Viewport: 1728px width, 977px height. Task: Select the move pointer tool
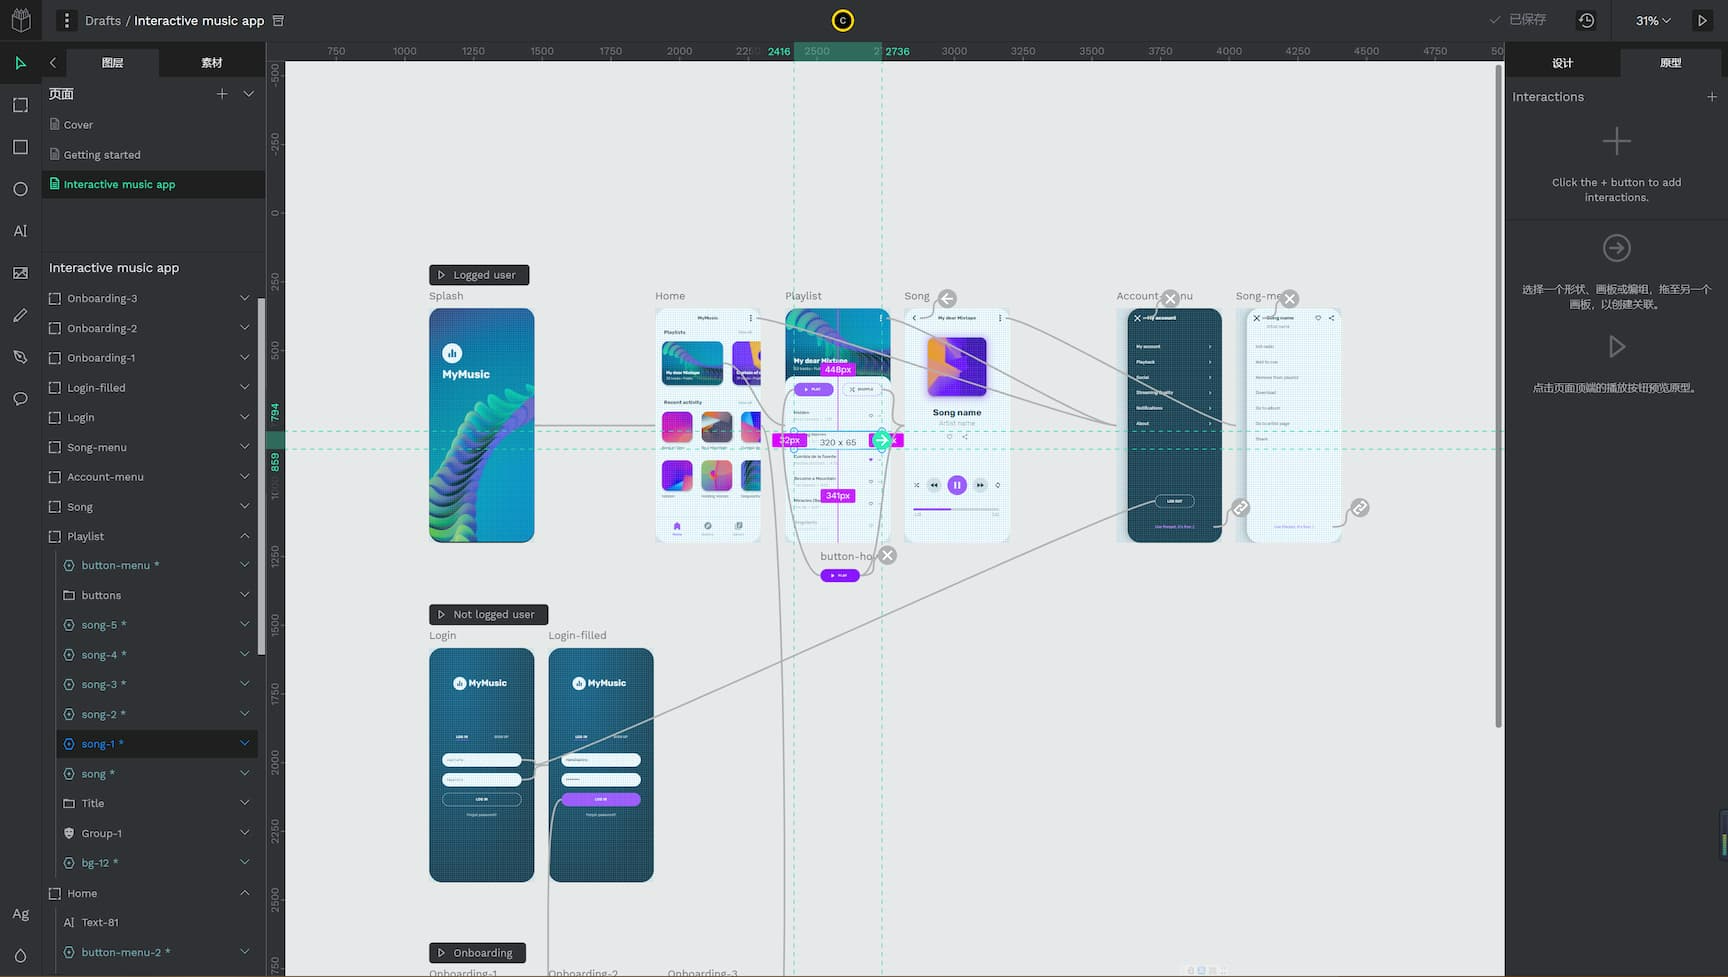[20, 63]
